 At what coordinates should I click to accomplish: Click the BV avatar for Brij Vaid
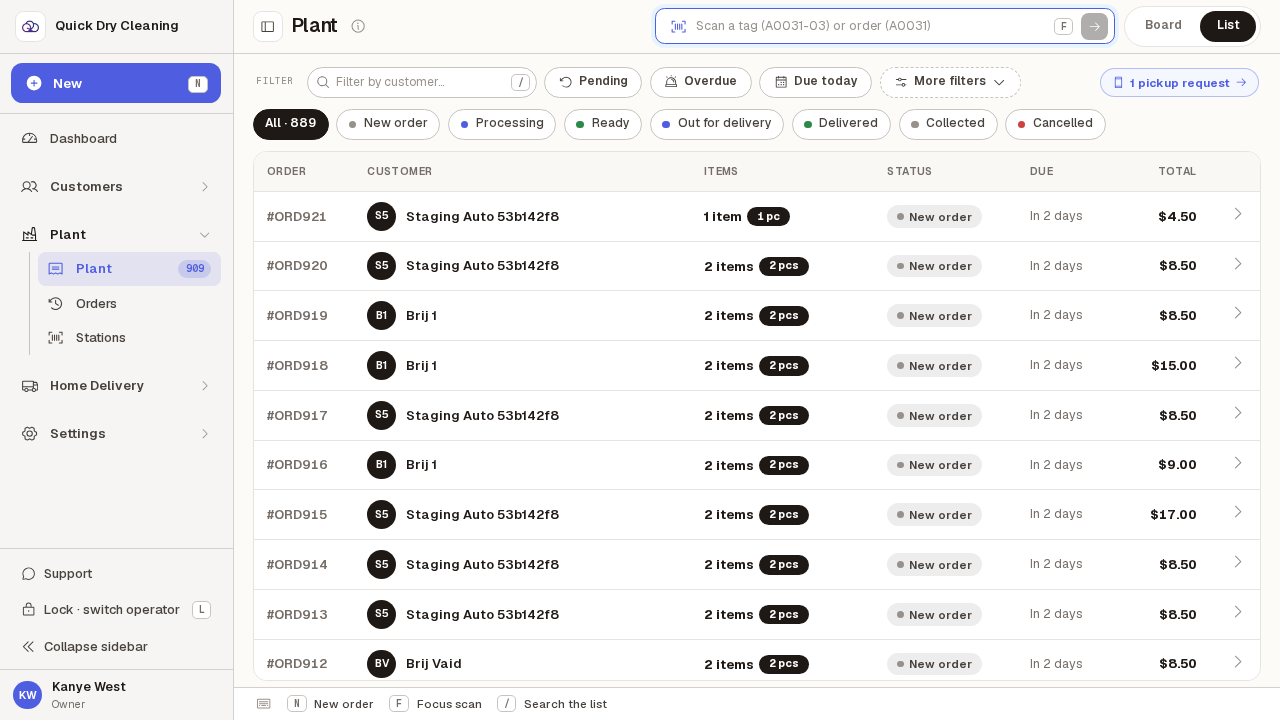[381, 664]
